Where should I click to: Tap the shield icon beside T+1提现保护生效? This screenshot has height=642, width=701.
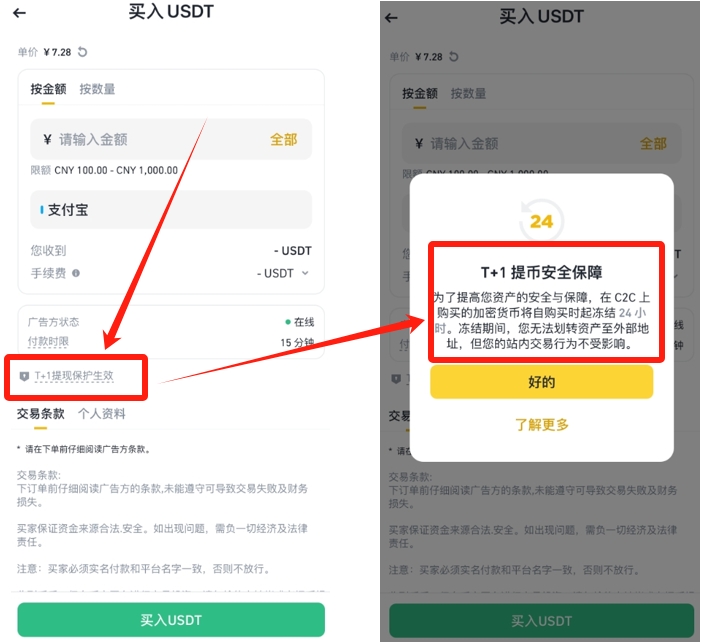25,376
